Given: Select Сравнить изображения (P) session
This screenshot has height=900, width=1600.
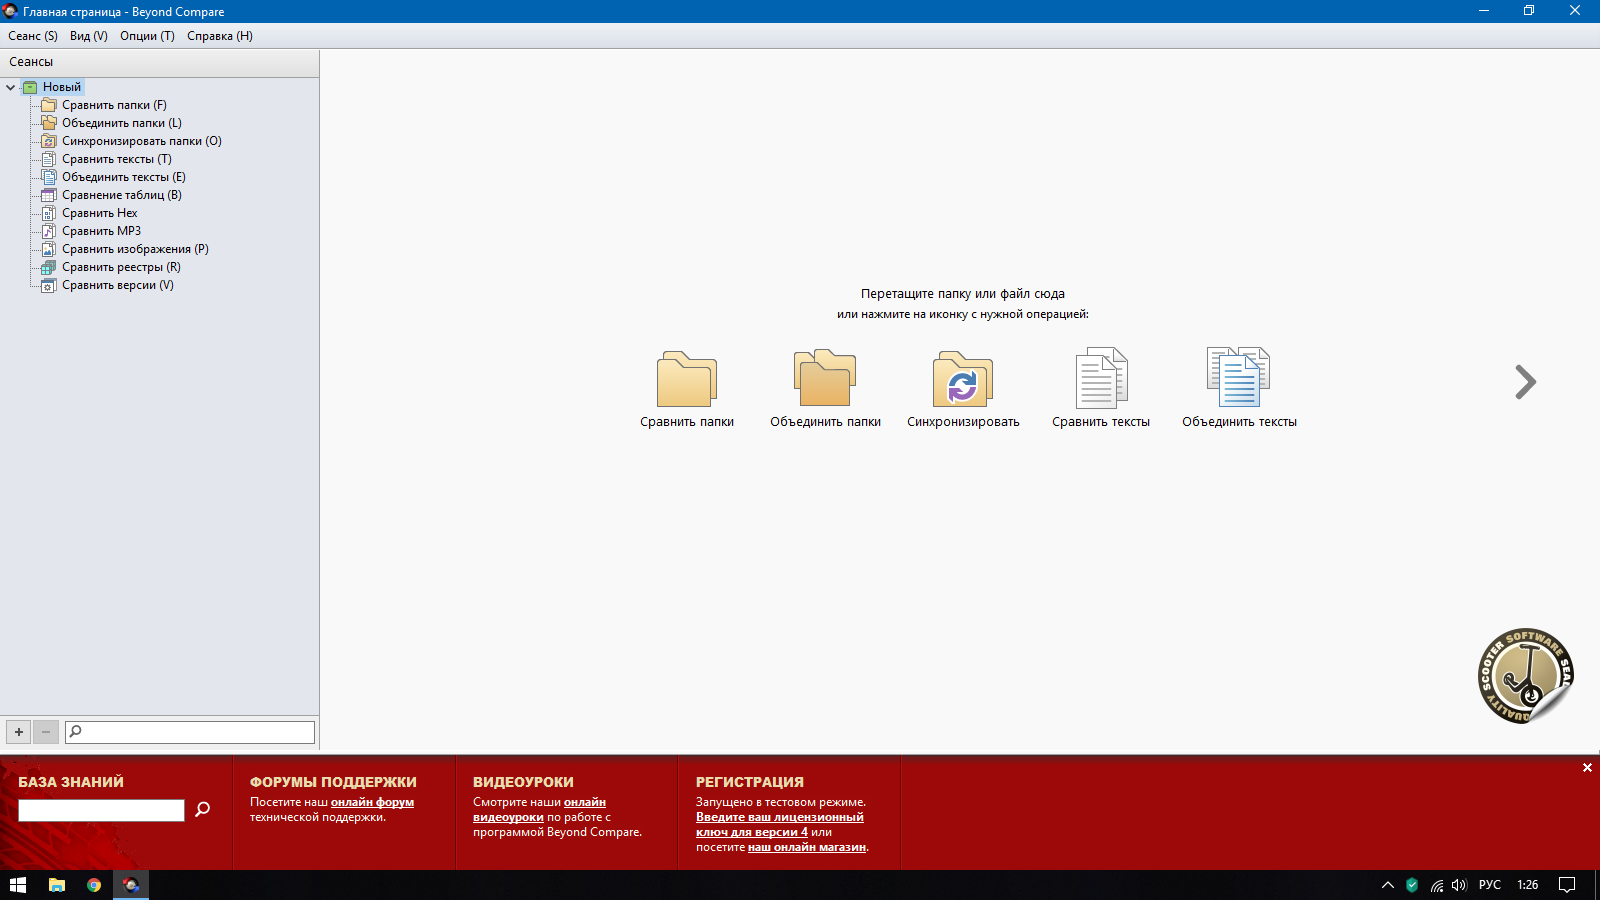Looking at the screenshot, I should 135,249.
